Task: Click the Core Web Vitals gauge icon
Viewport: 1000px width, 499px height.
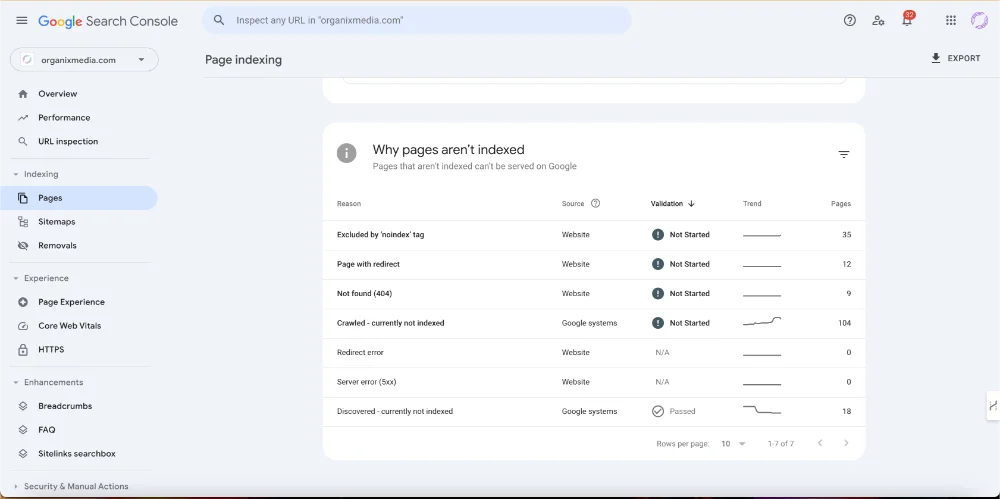Action: [x=23, y=325]
